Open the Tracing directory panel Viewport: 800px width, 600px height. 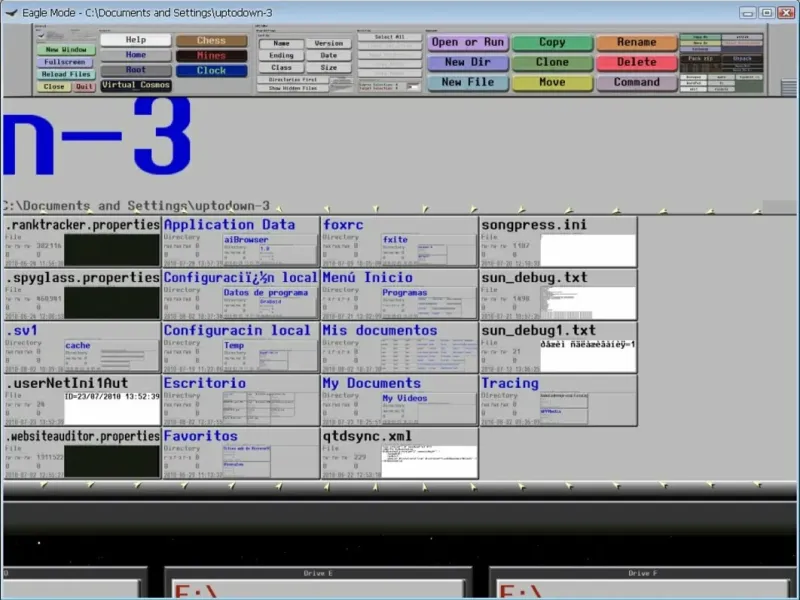[x=558, y=401]
